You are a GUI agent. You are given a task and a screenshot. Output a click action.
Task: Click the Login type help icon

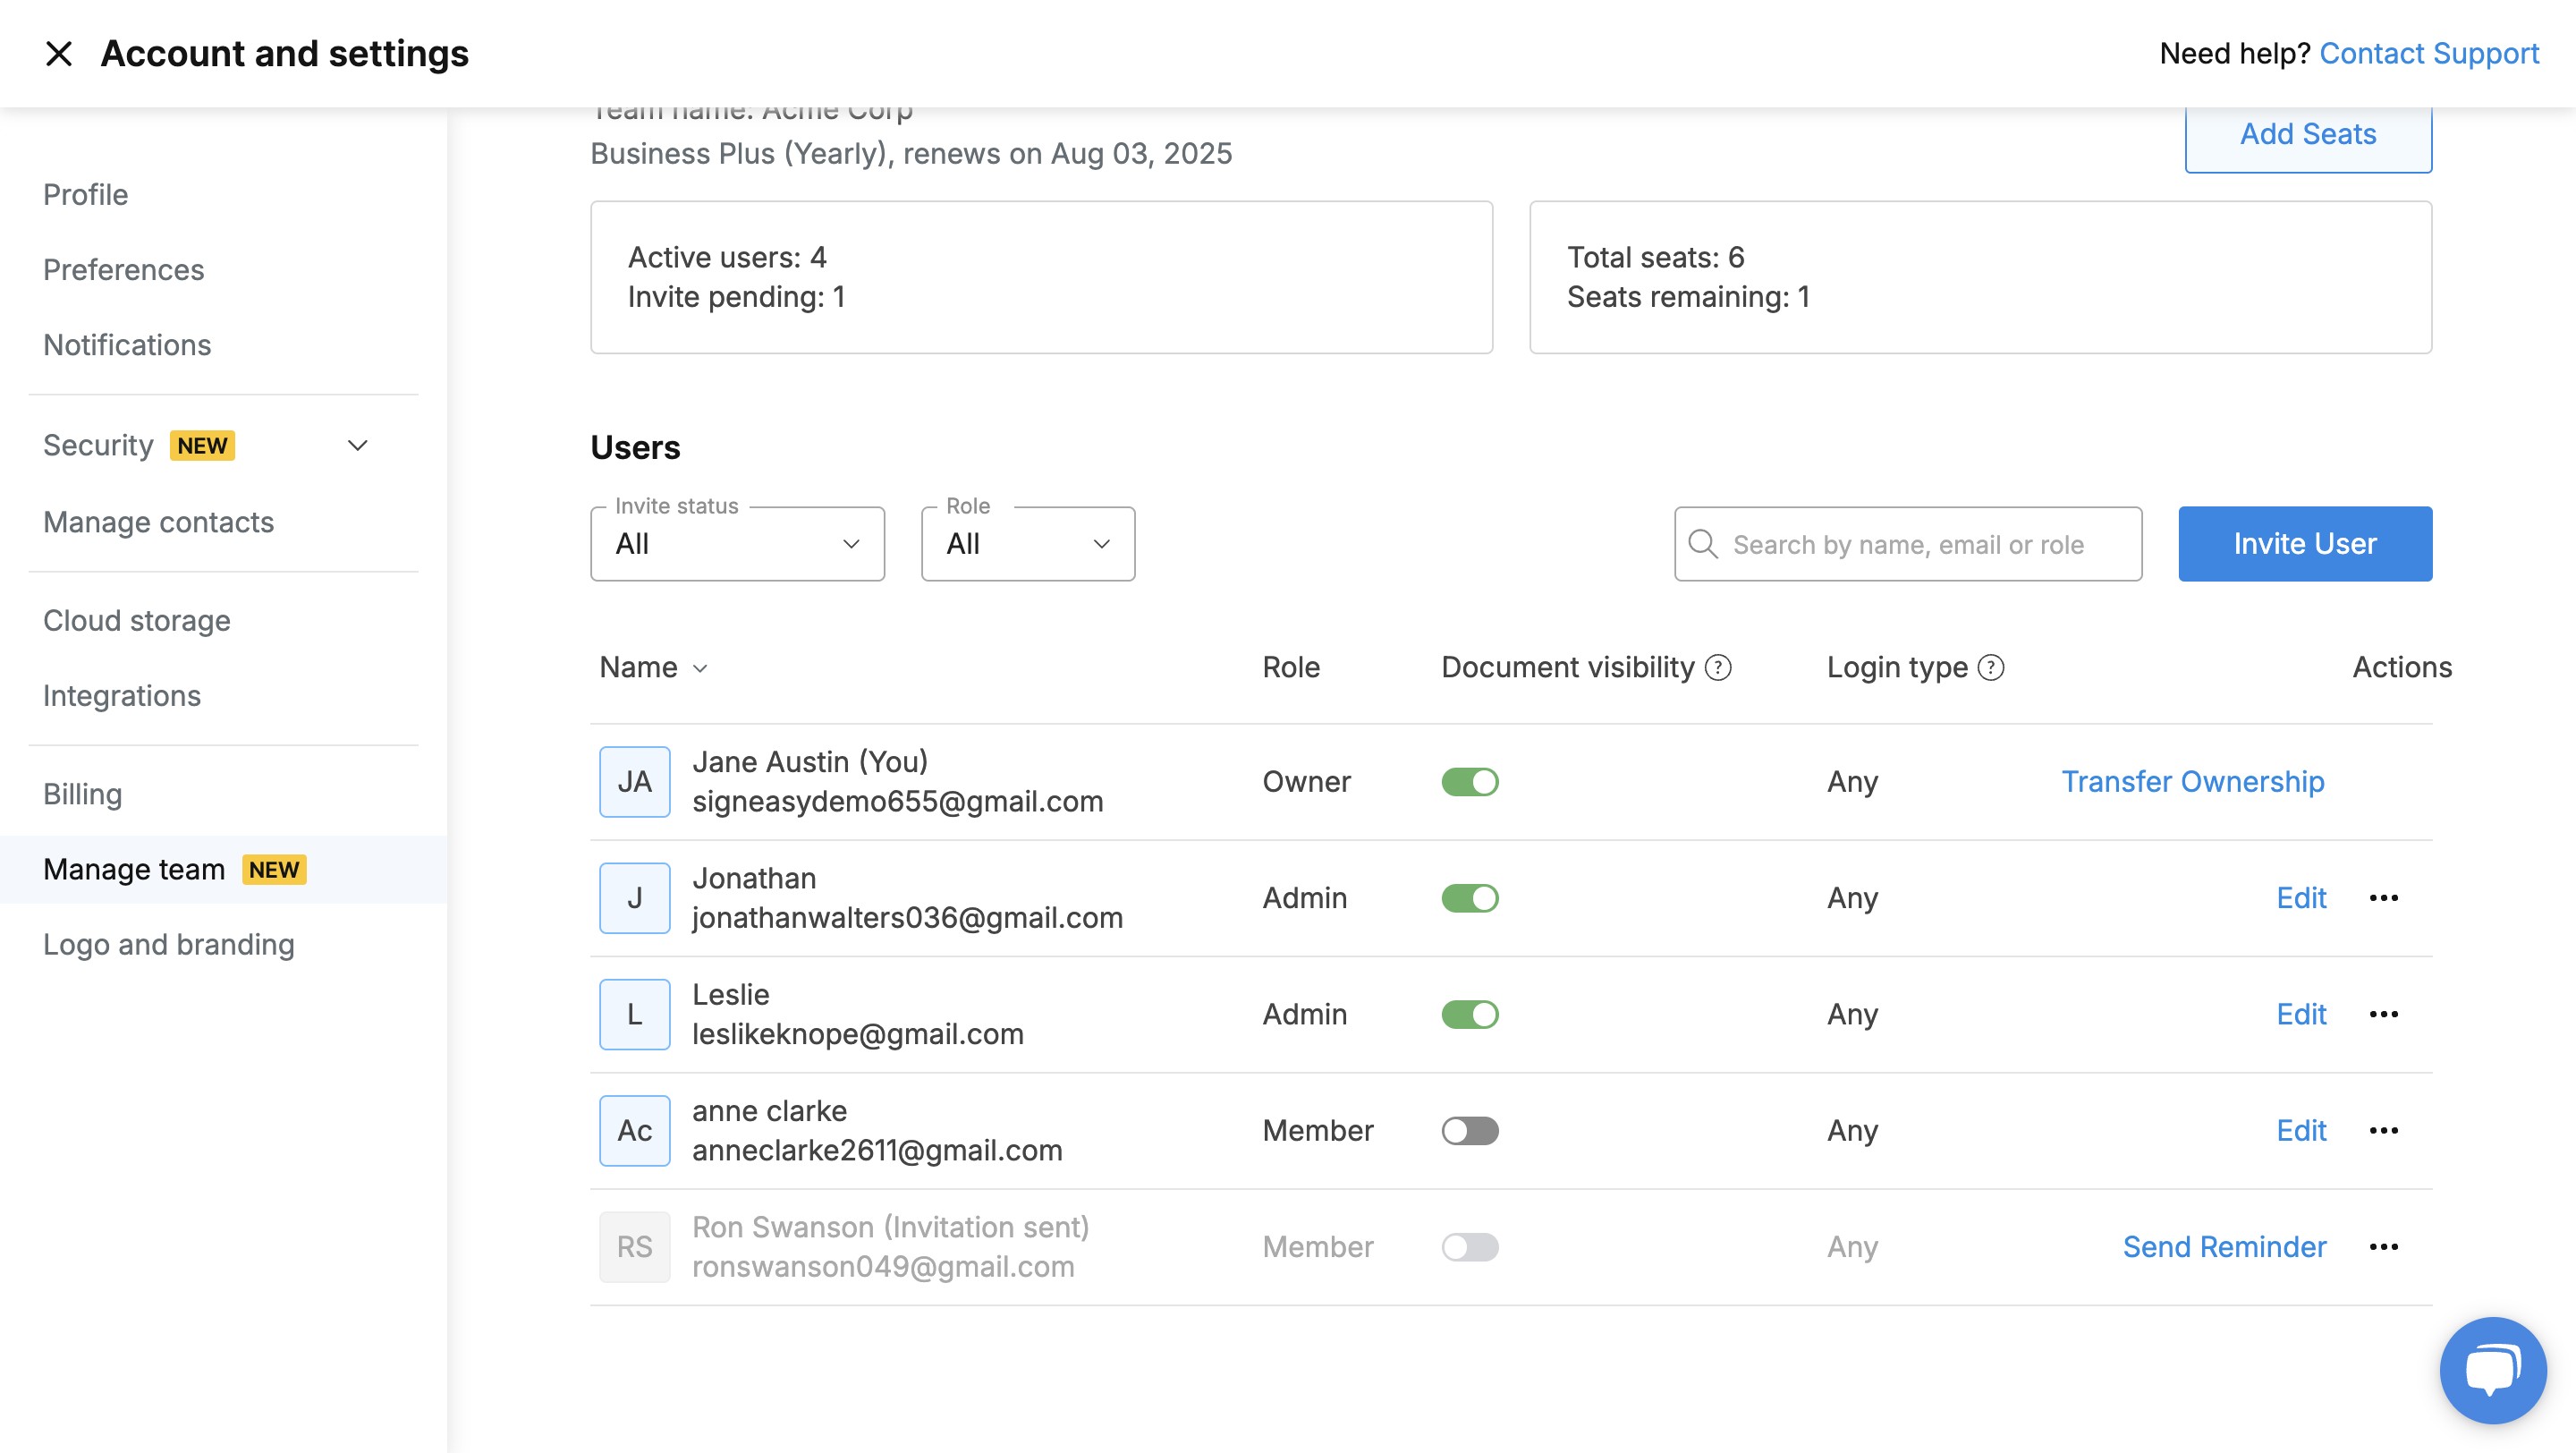tap(1989, 667)
